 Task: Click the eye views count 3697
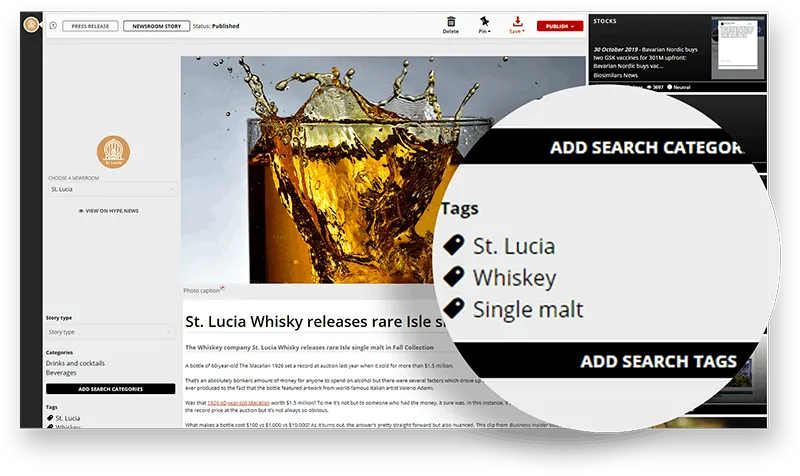(x=655, y=87)
